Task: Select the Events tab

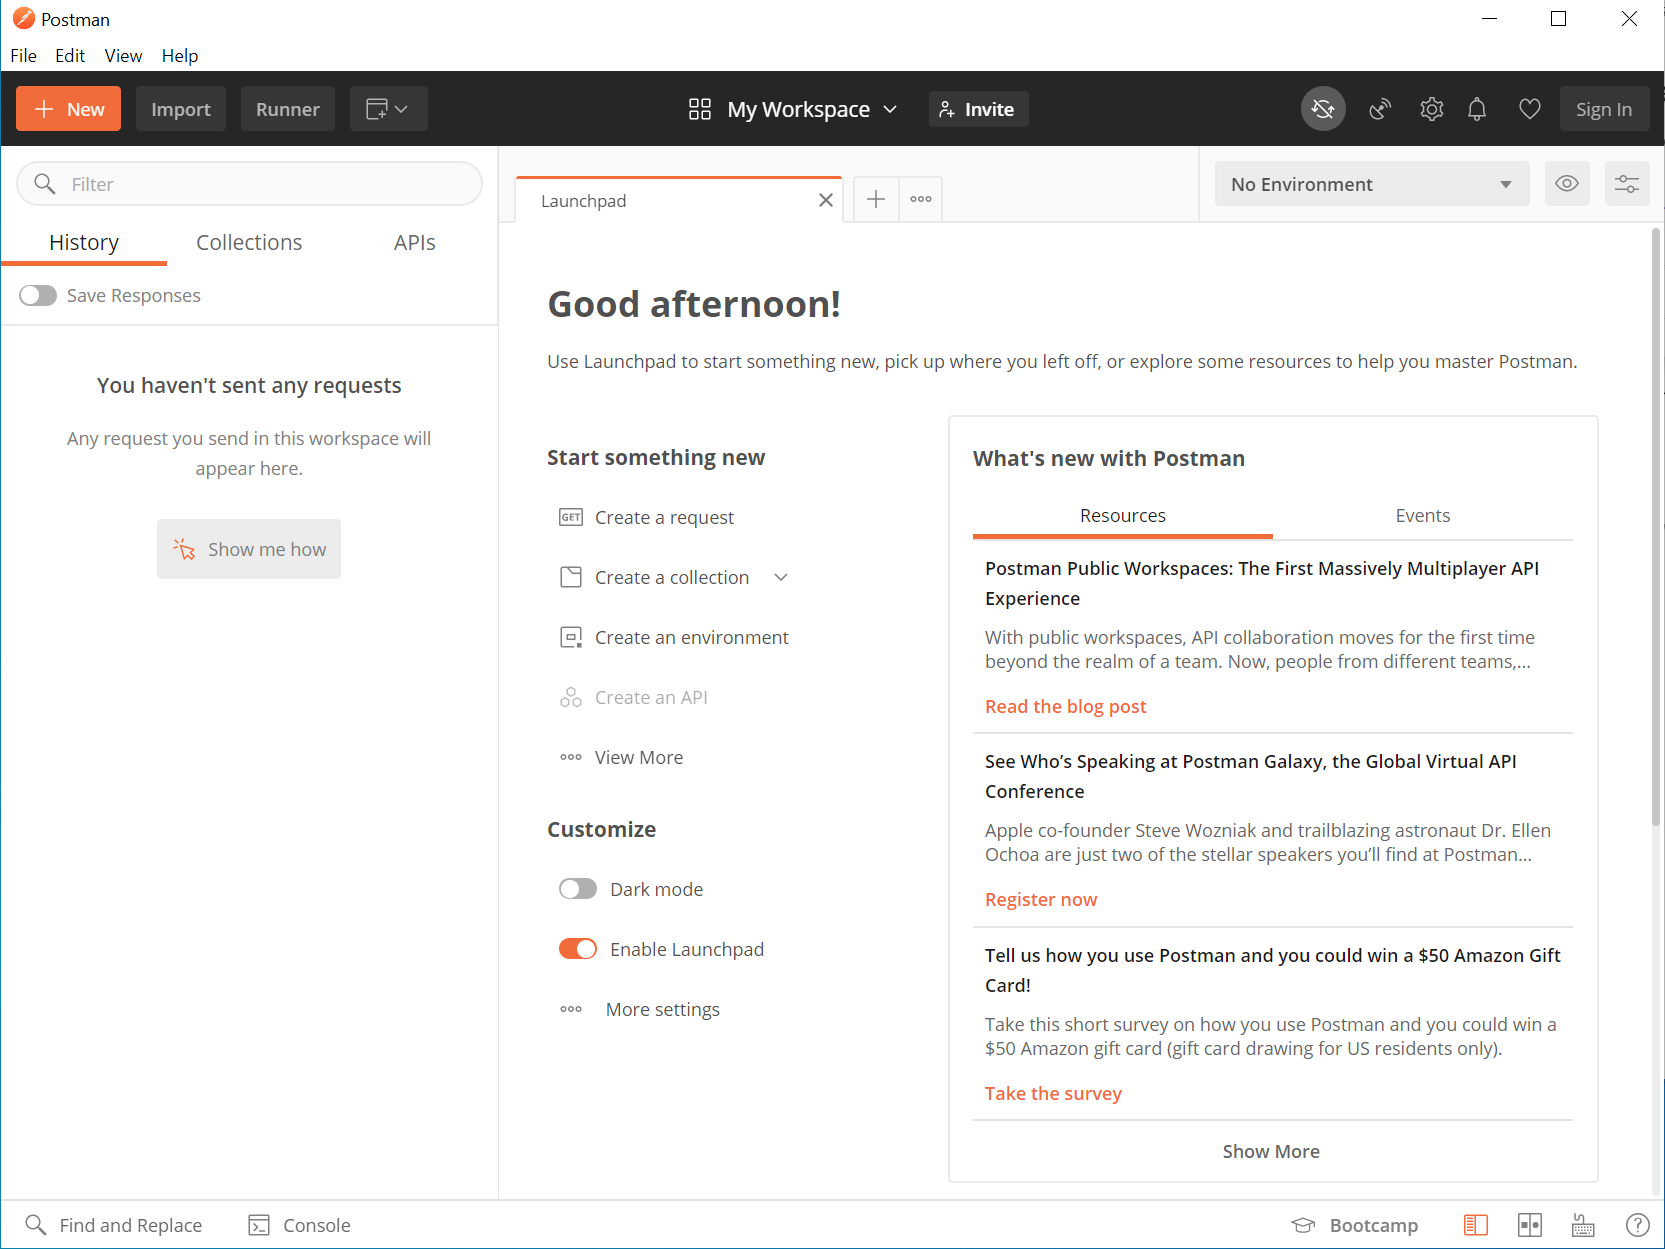Action: click(x=1423, y=516)
